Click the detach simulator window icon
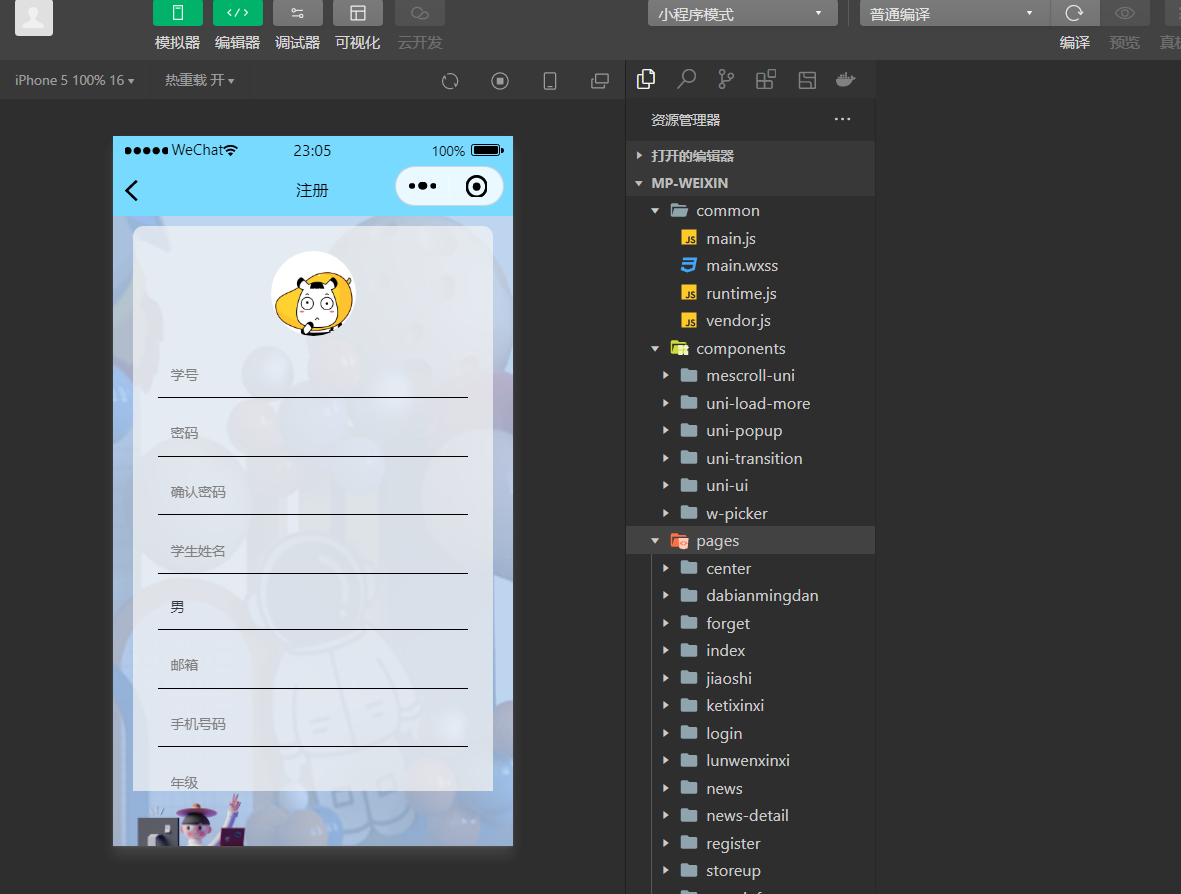 click(600, 81)
